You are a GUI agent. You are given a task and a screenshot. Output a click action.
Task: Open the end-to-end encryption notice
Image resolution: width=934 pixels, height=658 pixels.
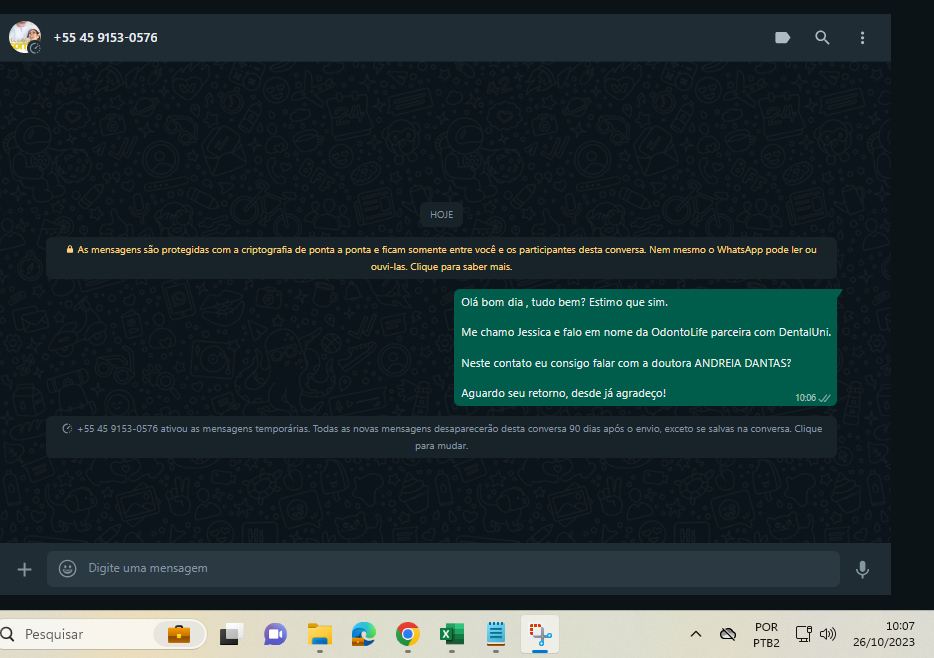pyautogui.click(x=441, y=258)
